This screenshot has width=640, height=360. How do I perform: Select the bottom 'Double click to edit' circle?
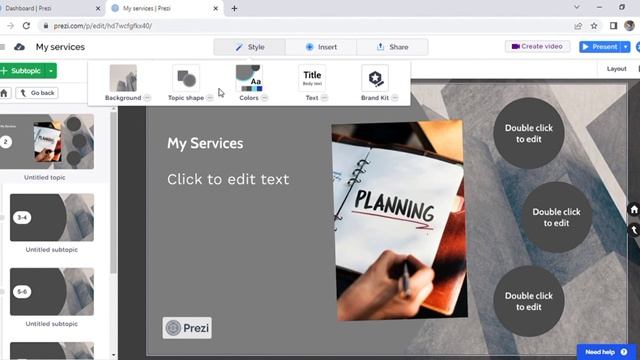(x=529, y=301)
